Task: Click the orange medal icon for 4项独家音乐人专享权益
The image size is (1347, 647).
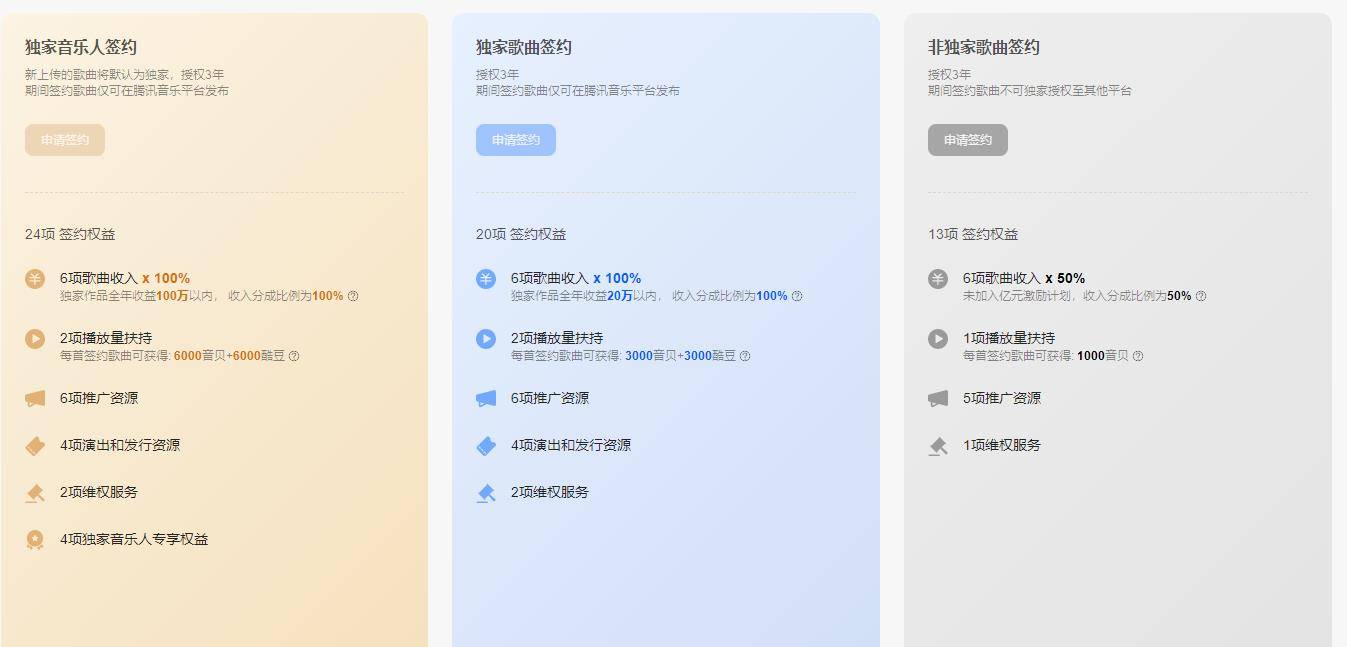Action: pos(35,540)
